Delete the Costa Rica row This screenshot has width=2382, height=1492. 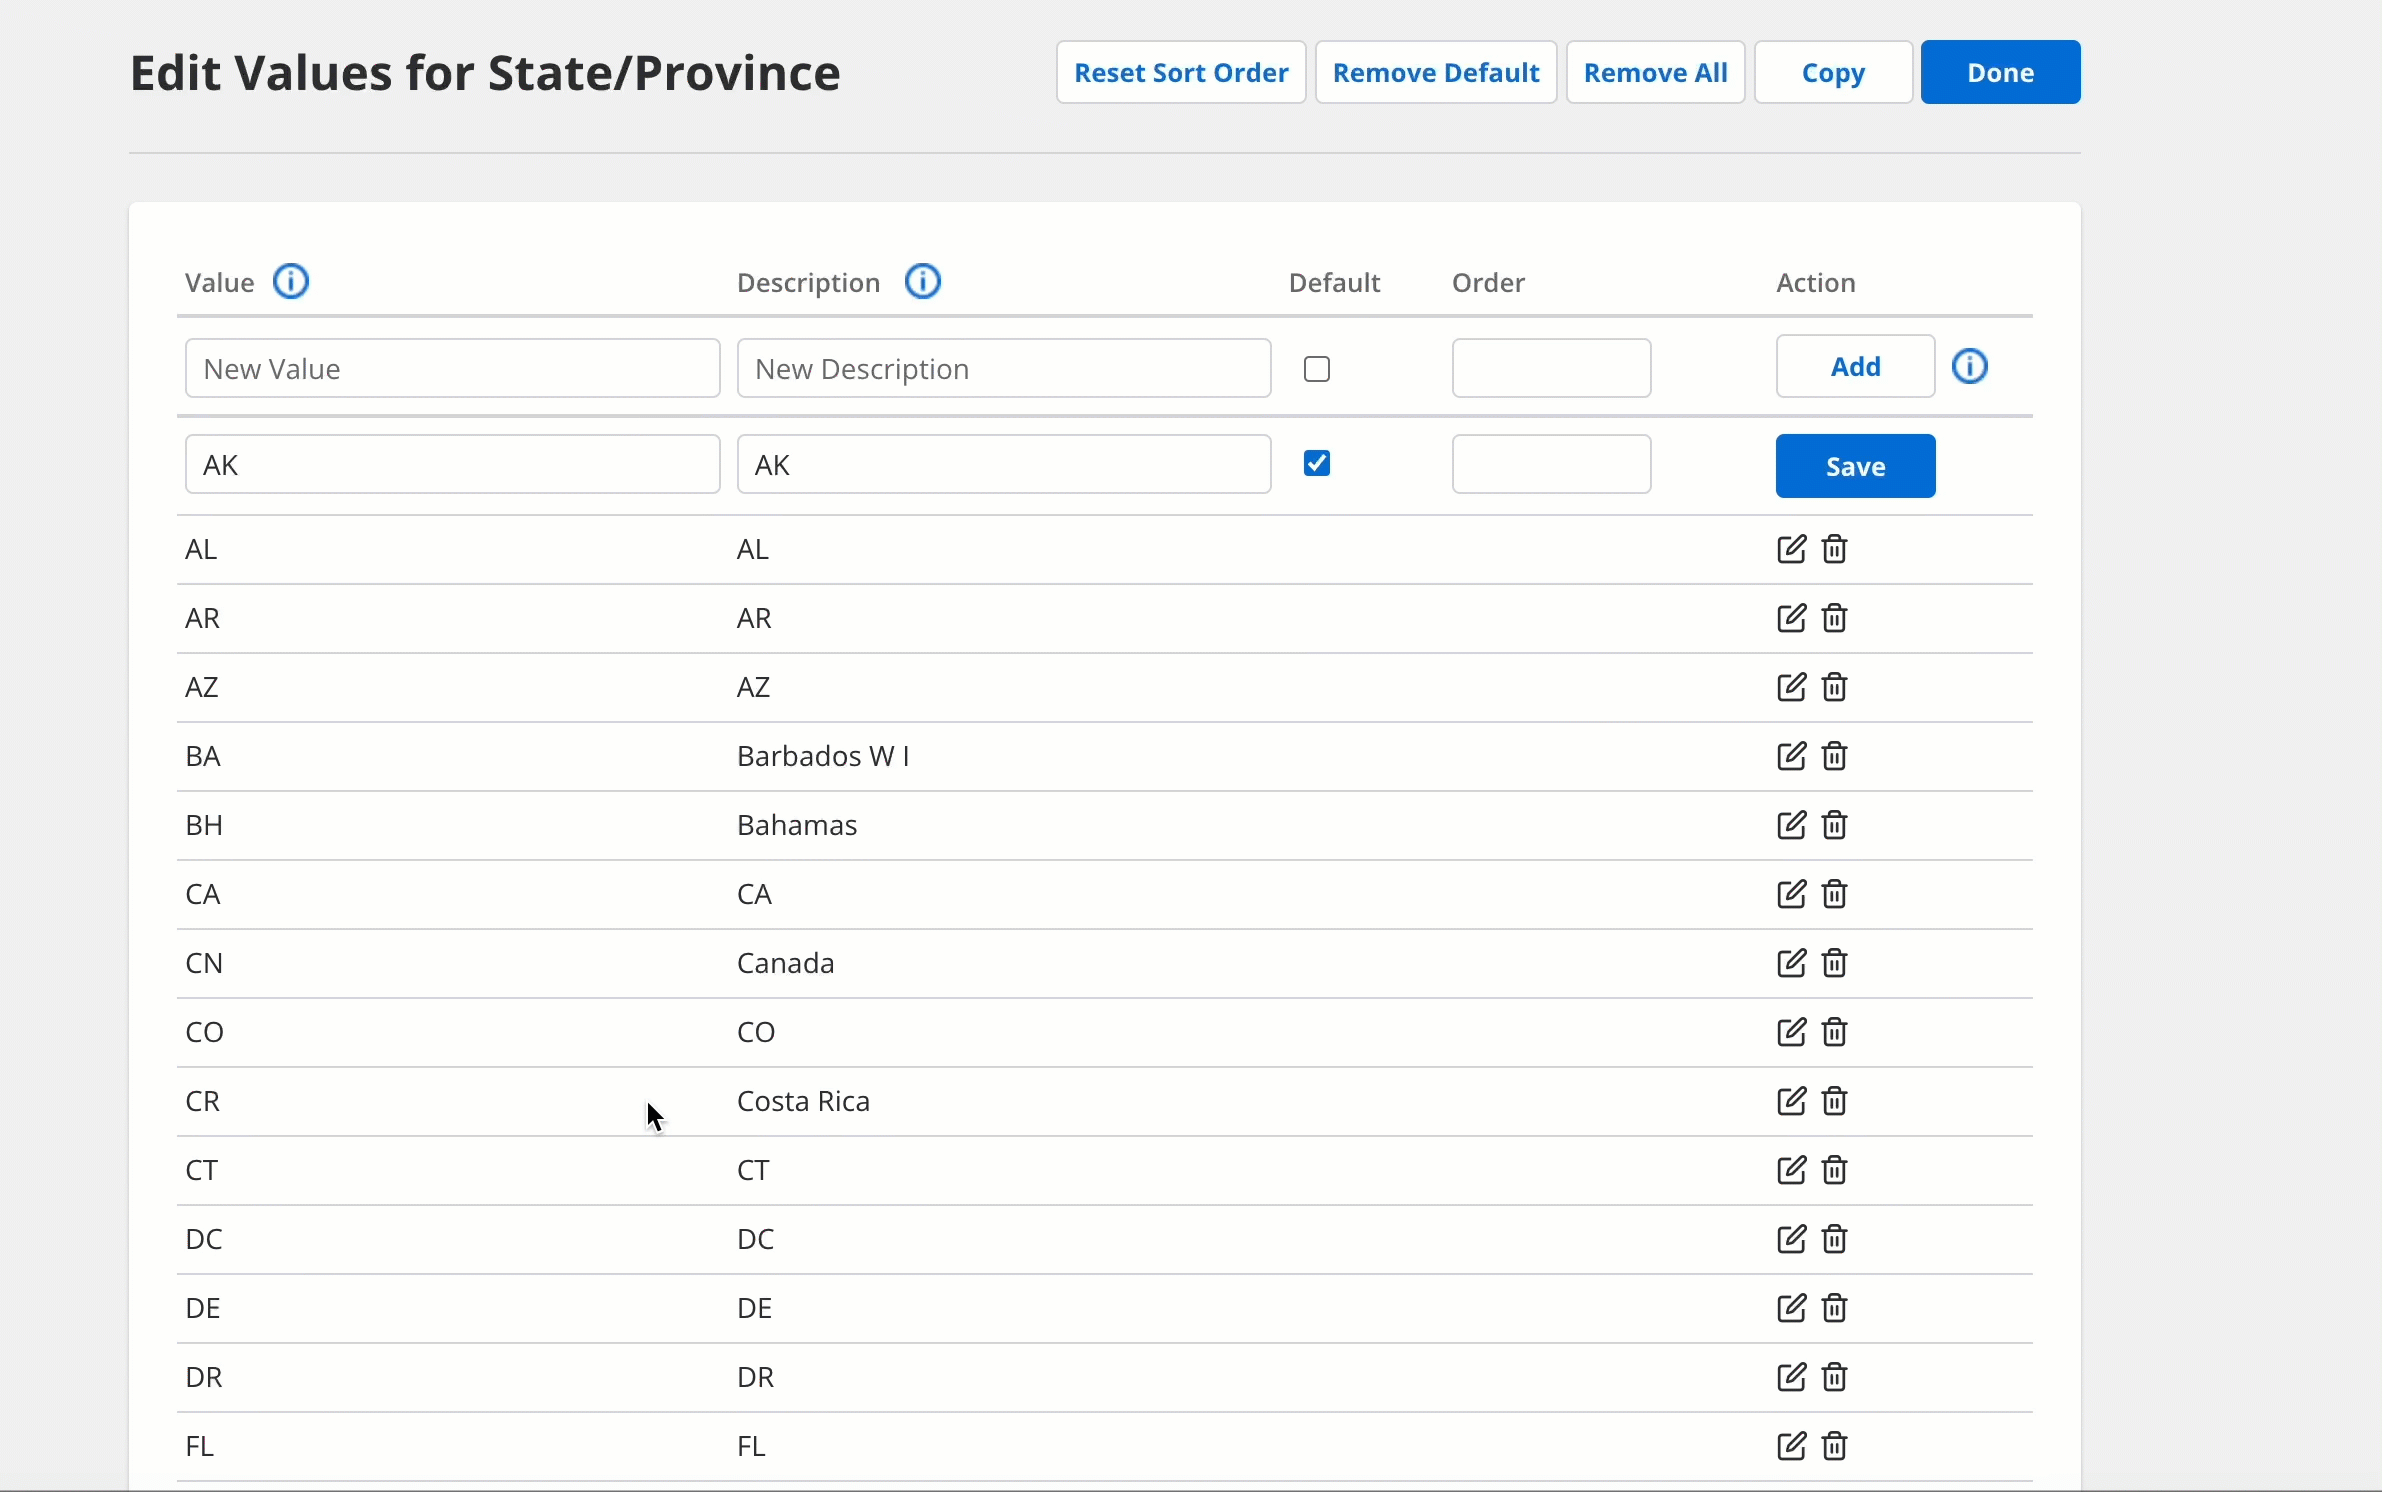coord(1834,1101)
